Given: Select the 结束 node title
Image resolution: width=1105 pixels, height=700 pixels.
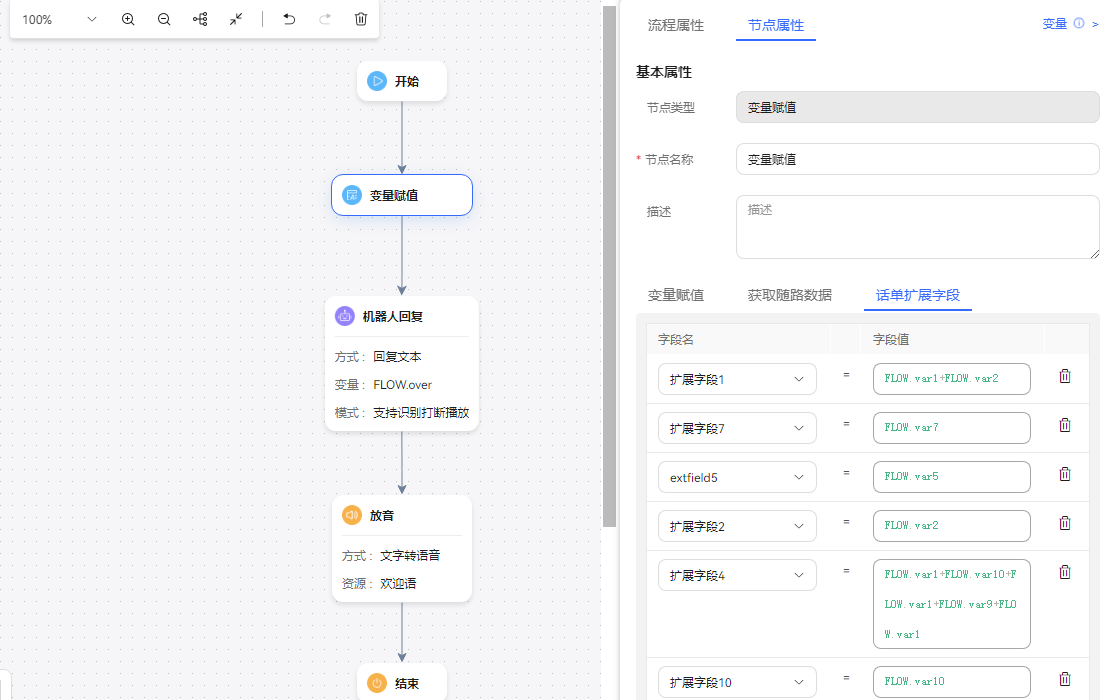Looking at the screenshot, I should [407, 683].
